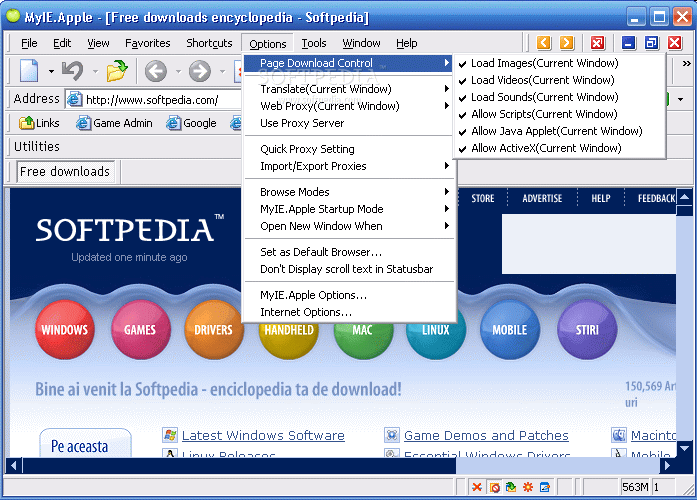Click the pink GAMES category ball
This screenshot has height=500, width=697.
pyautogui.click(x=140, y=329)
